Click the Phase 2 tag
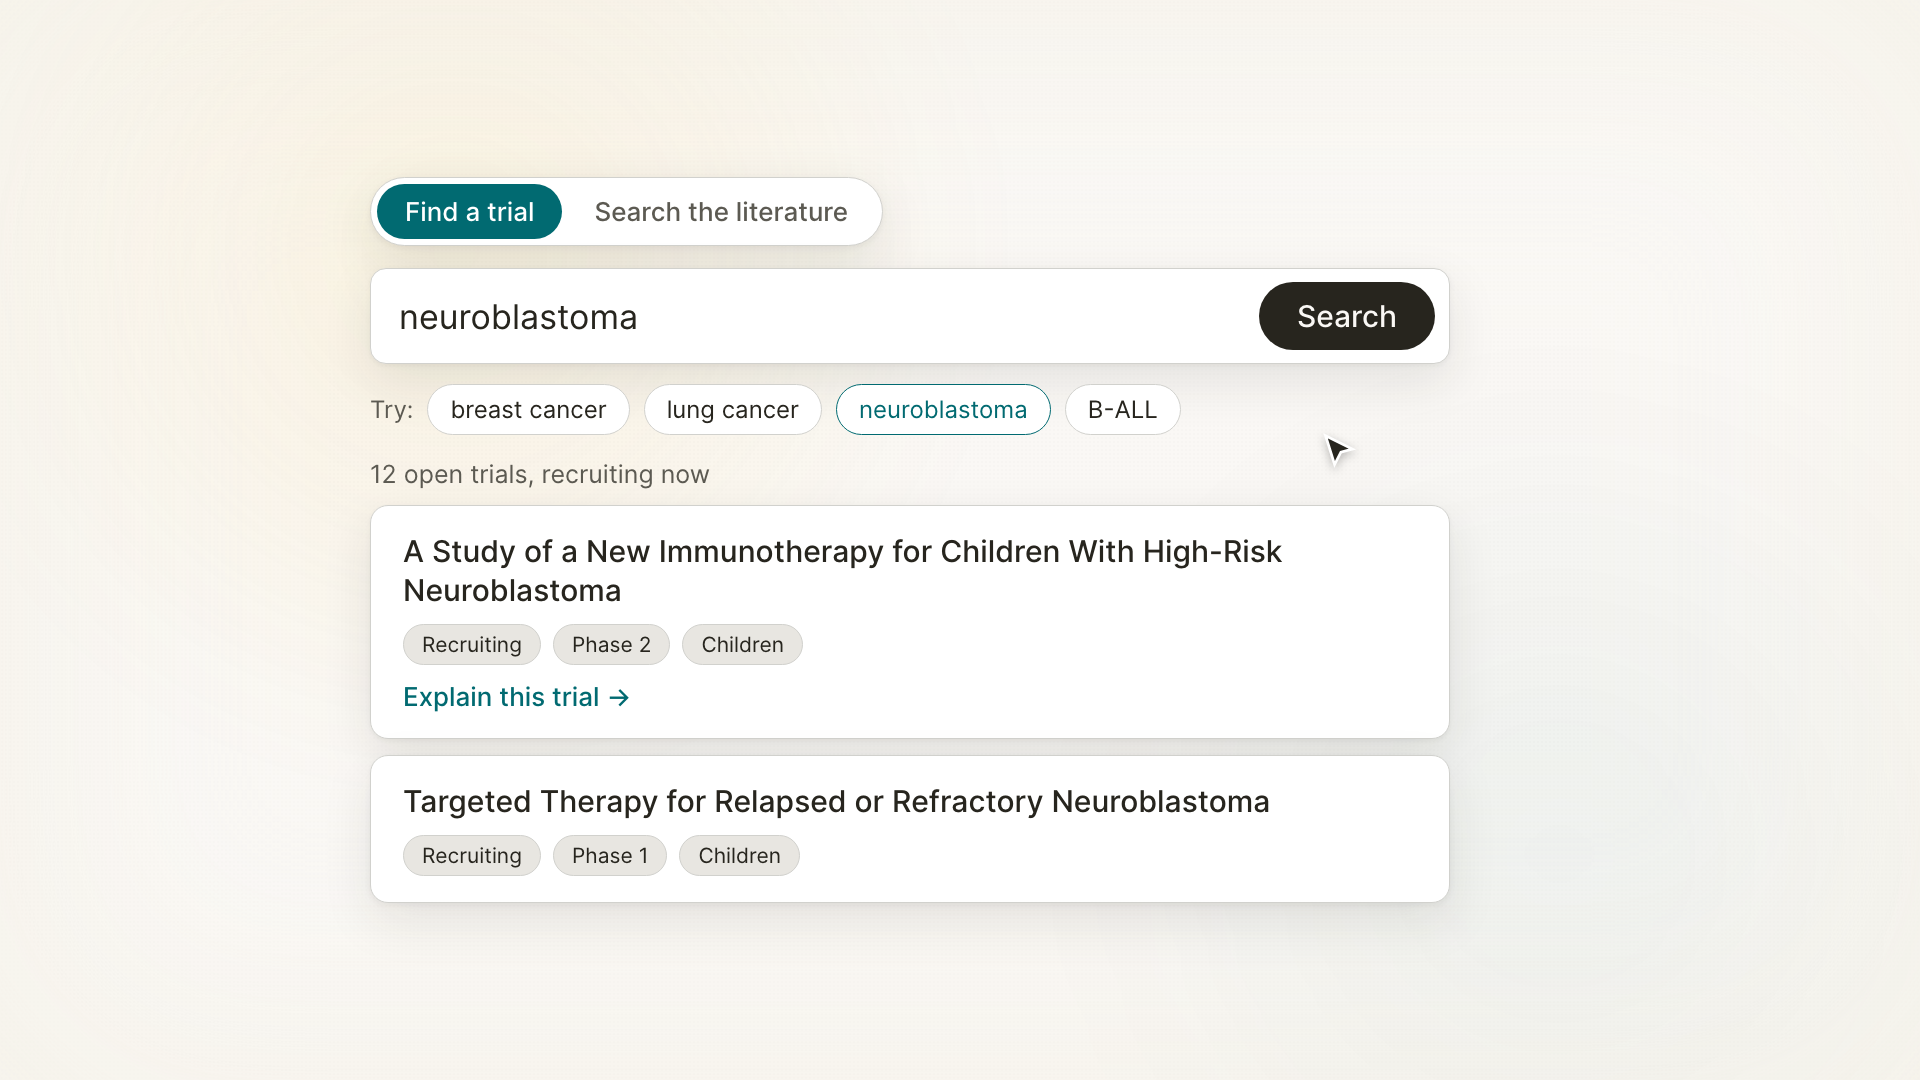The height and width of the screenshot is (1080, 1920). (x=611, y=645)
